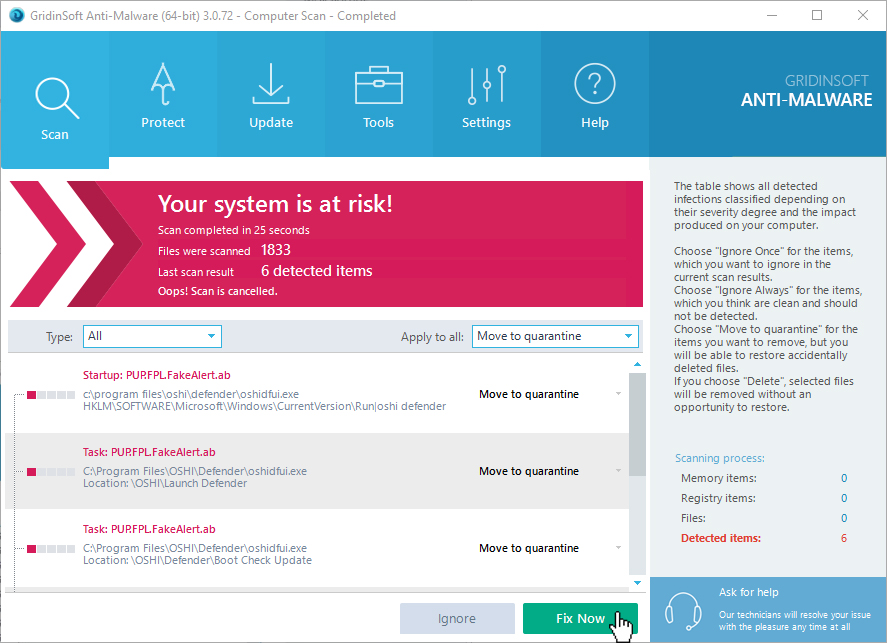The image size is (887, 643).
Task: Click the GridinSoft app icon in title bar
Action: click(14, 15)
